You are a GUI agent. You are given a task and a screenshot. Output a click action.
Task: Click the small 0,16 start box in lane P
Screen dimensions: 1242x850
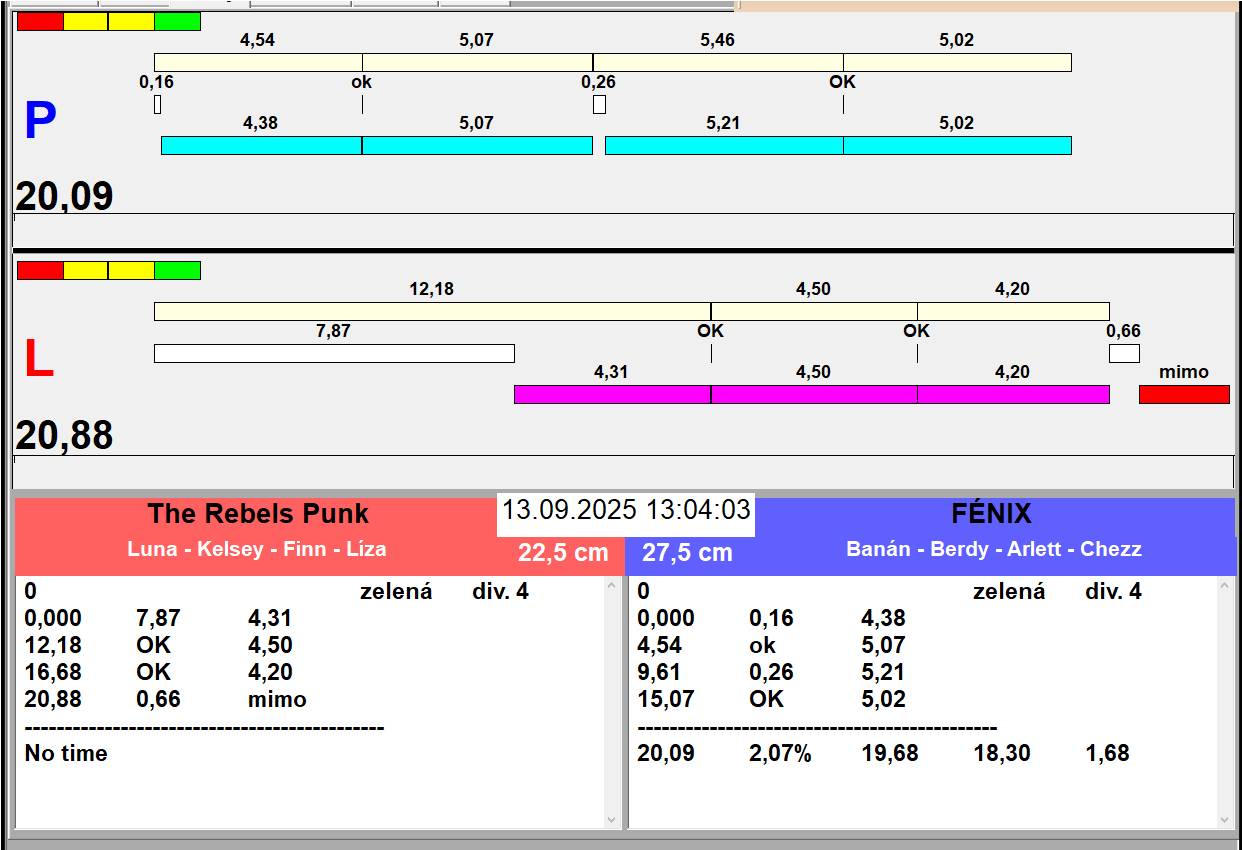[158, 104]
